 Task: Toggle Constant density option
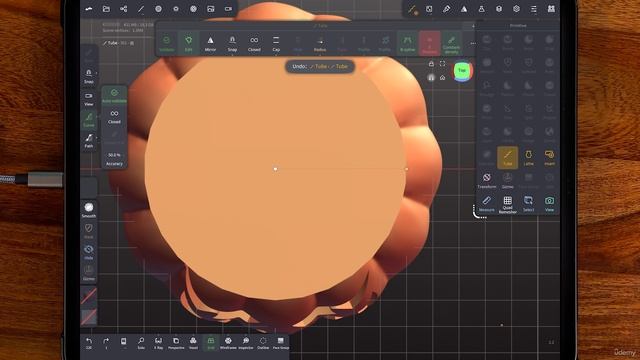[451, 43]
